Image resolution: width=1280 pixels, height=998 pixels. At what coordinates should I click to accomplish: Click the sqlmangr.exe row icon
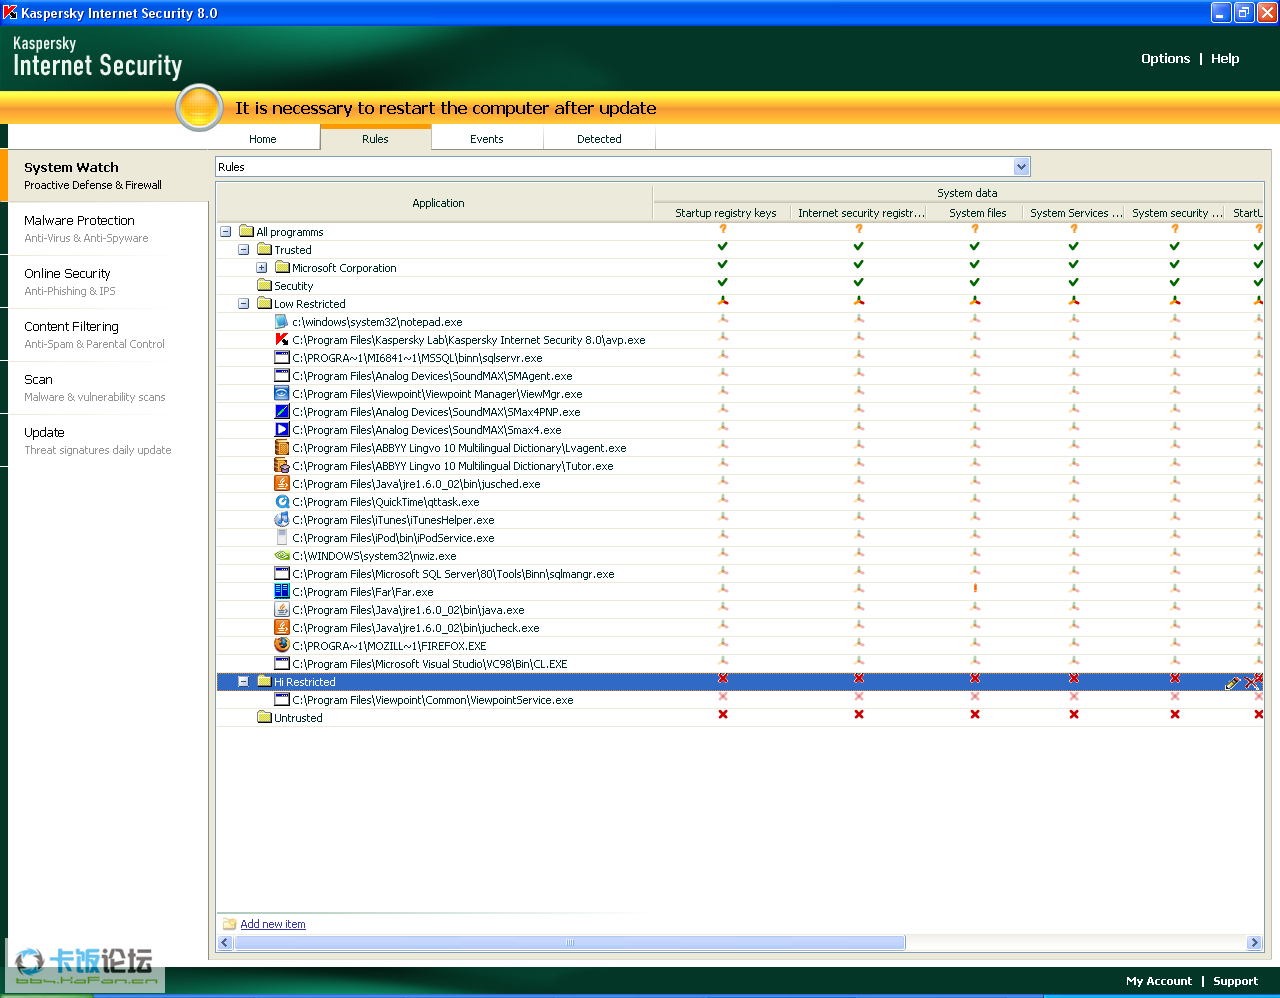point(282,574)
